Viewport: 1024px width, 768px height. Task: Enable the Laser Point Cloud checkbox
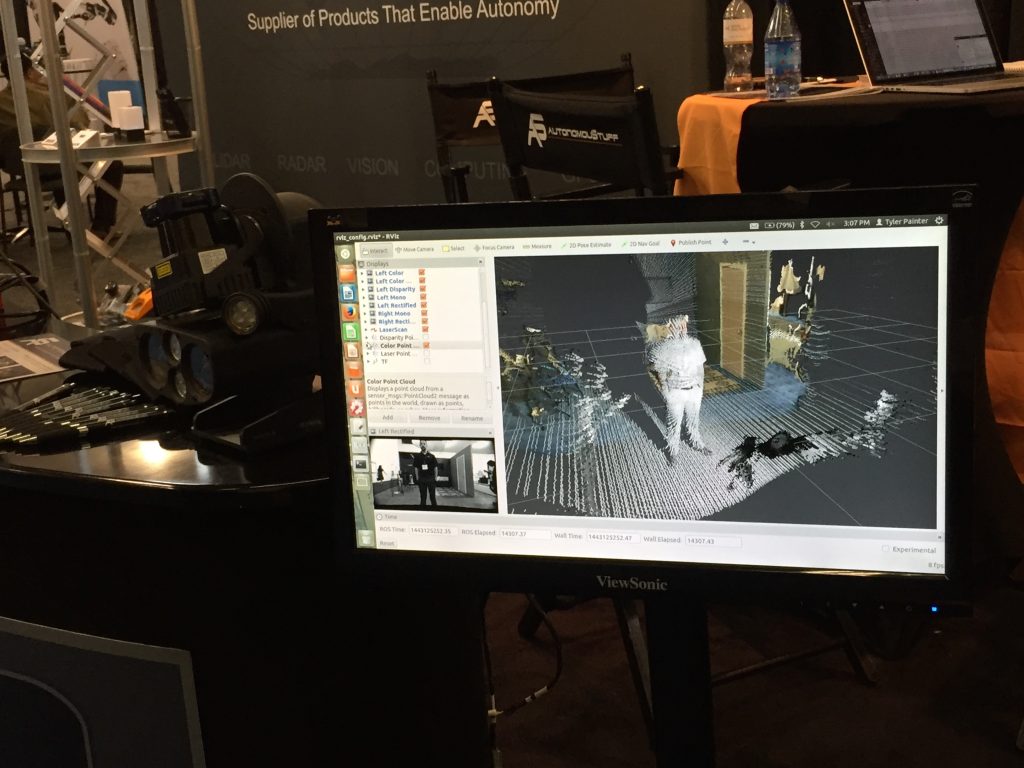[x=426, y=353]
